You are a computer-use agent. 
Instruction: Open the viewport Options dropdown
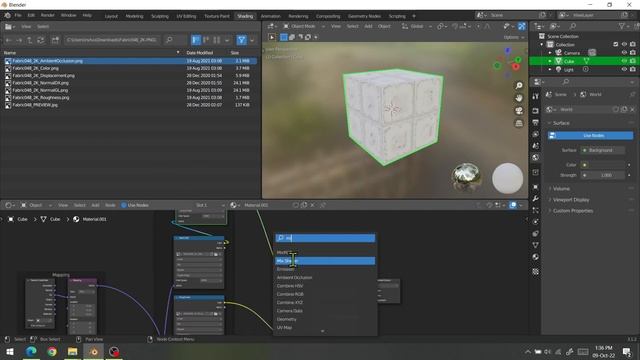point(513,37)
